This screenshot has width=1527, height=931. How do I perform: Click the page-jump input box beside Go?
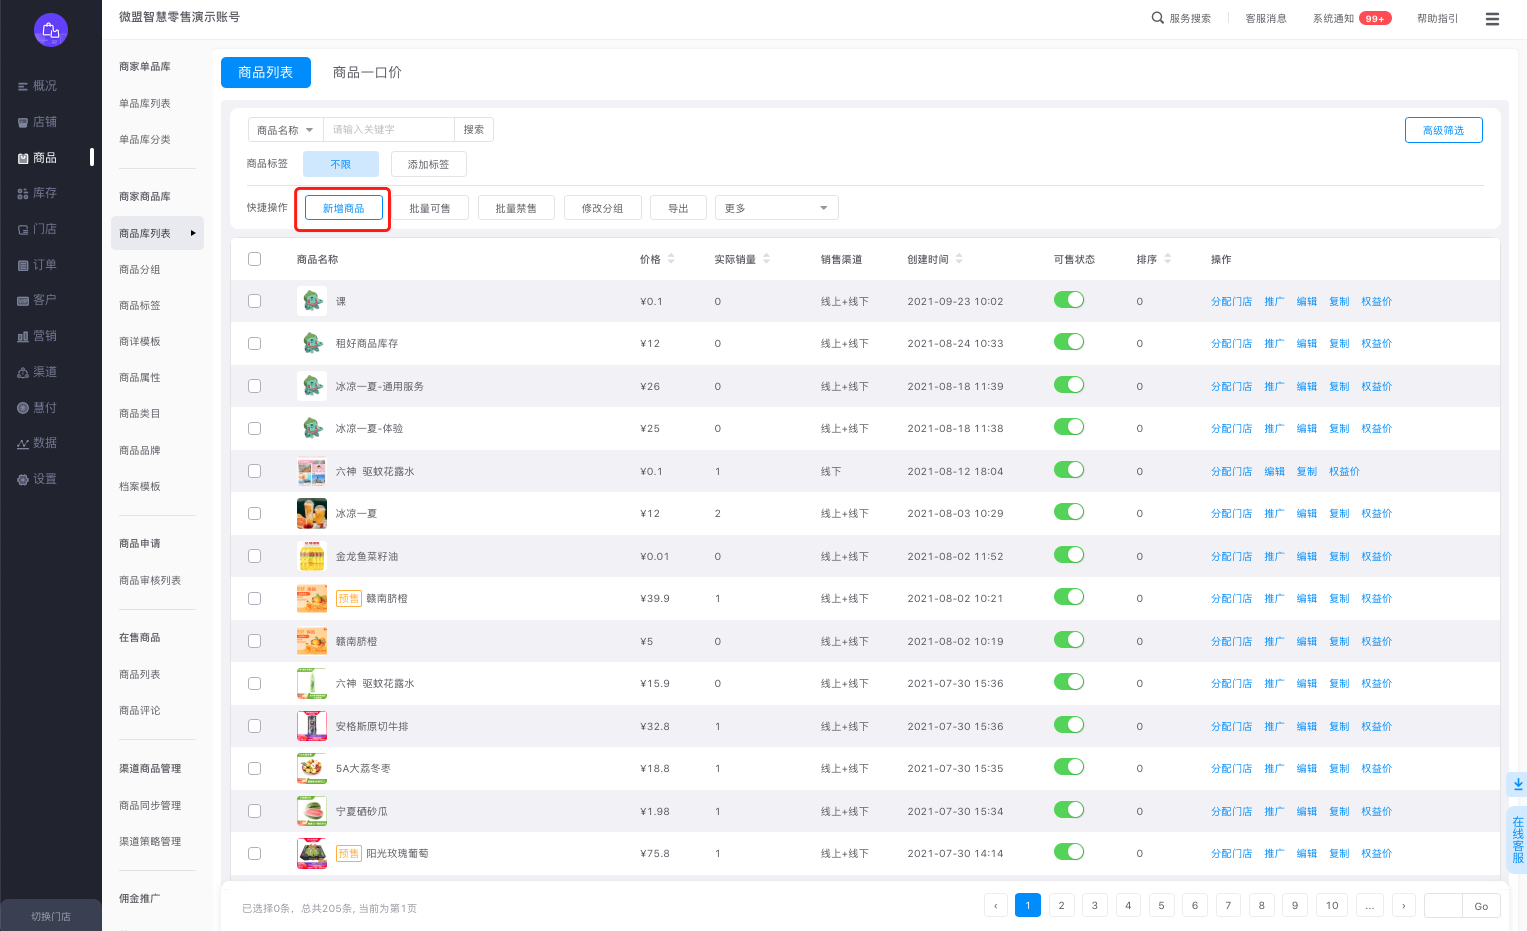point(1443,906)
